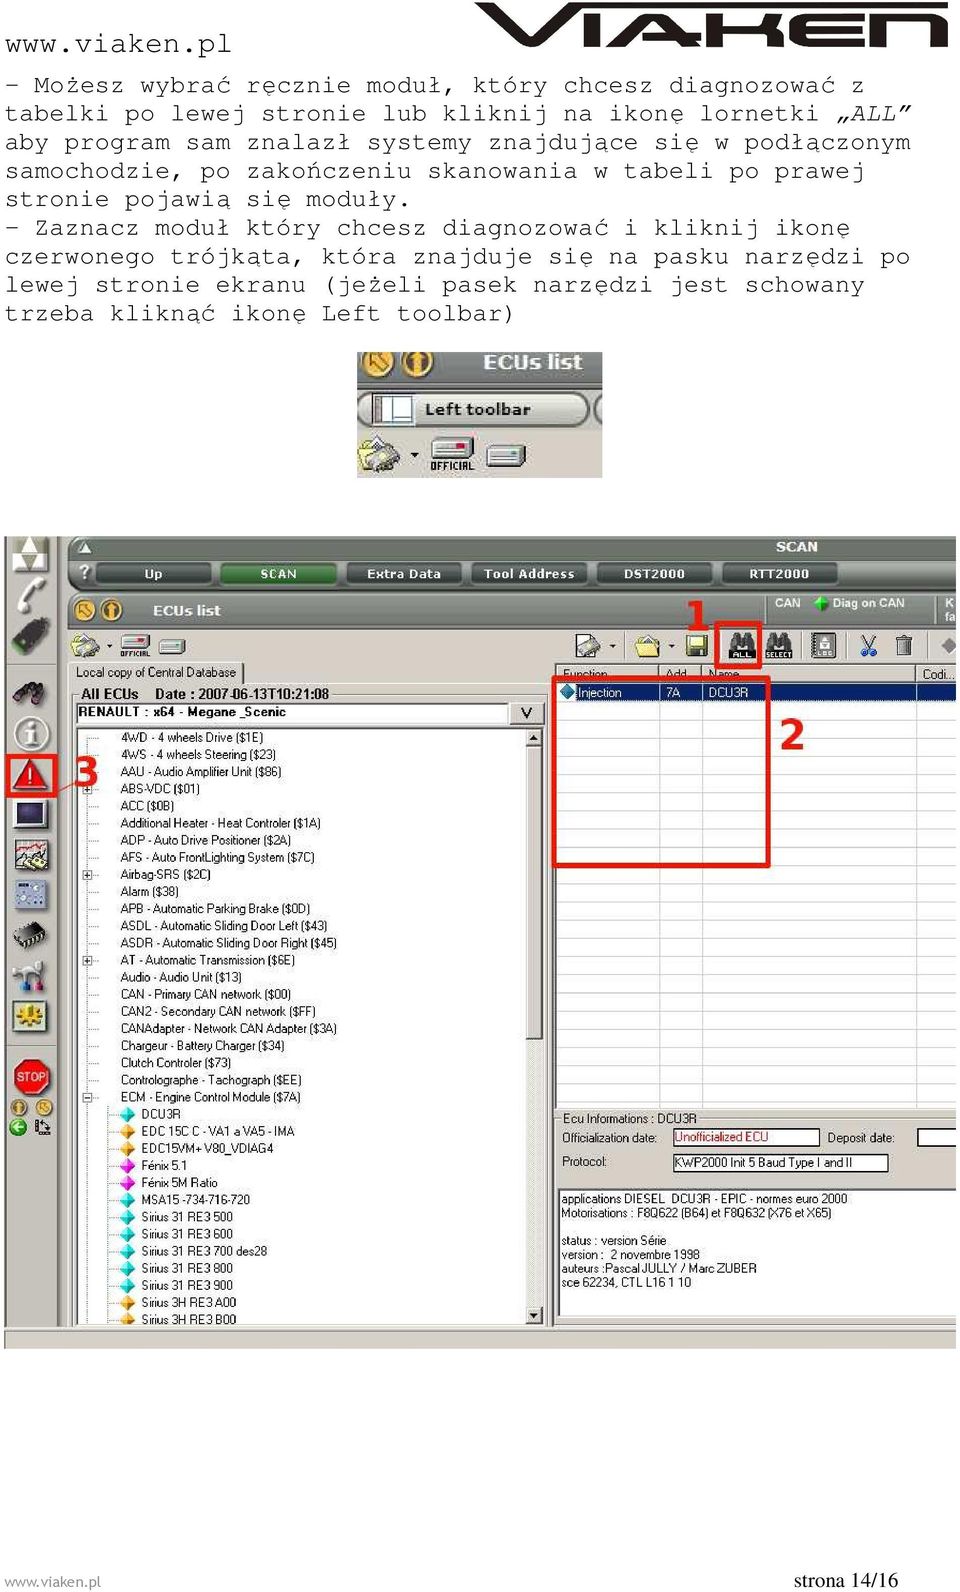960x1592 pixels.
Task: Click the Unofficialized ECU field
Action: tap(746, 1137)
